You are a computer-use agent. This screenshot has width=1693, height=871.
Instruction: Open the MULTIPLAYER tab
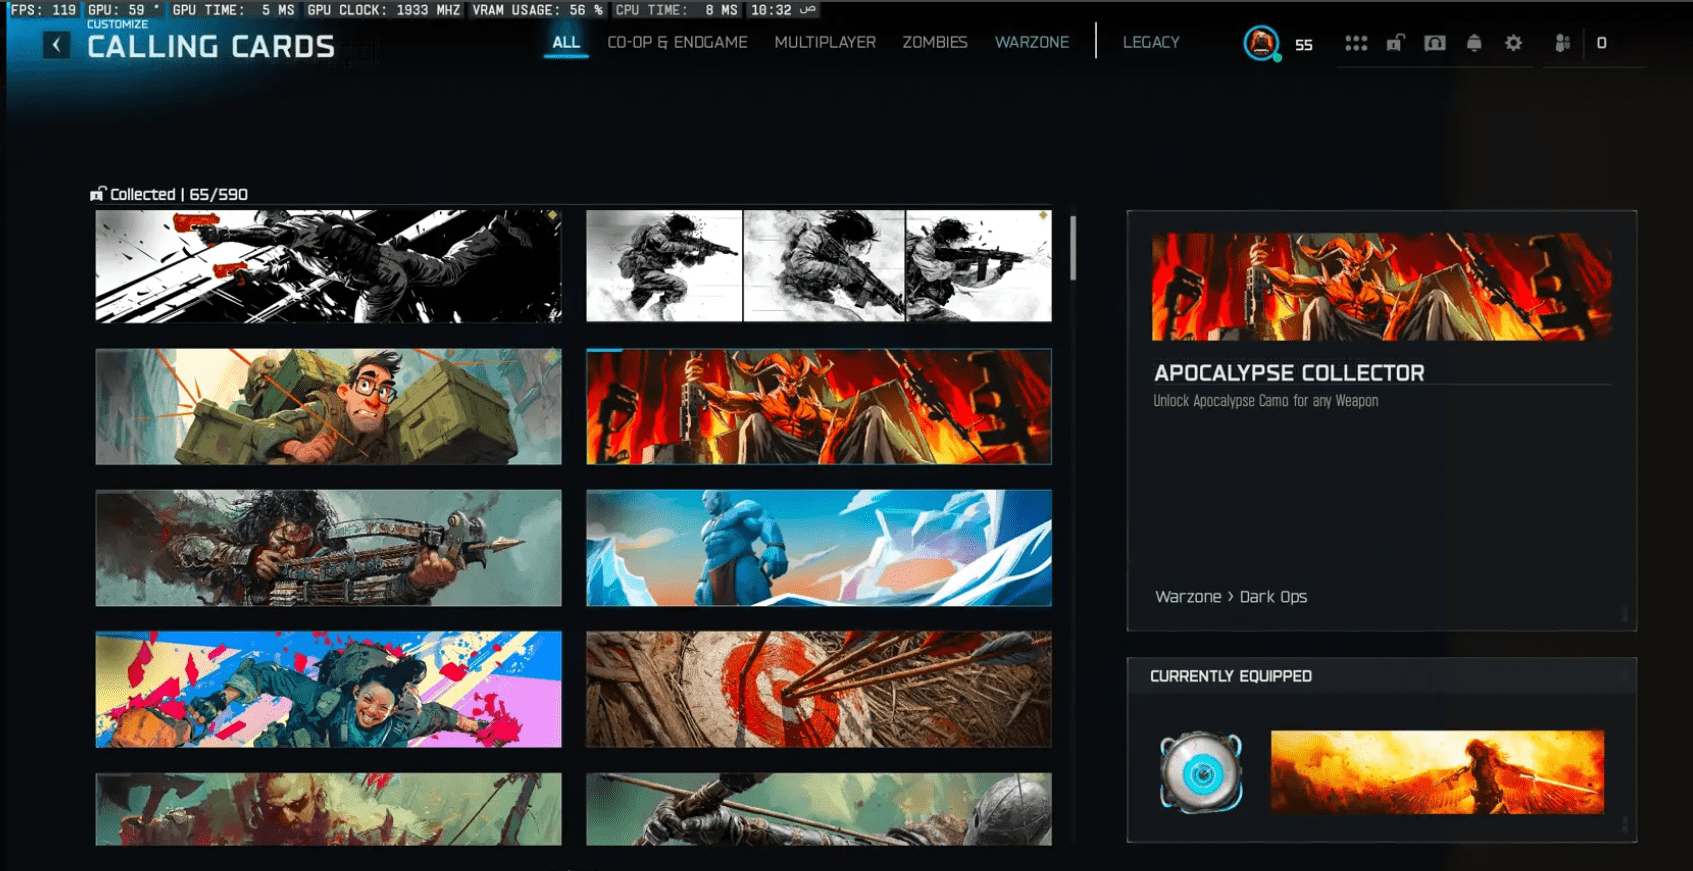pyautogui.click(x=825, y=42)
